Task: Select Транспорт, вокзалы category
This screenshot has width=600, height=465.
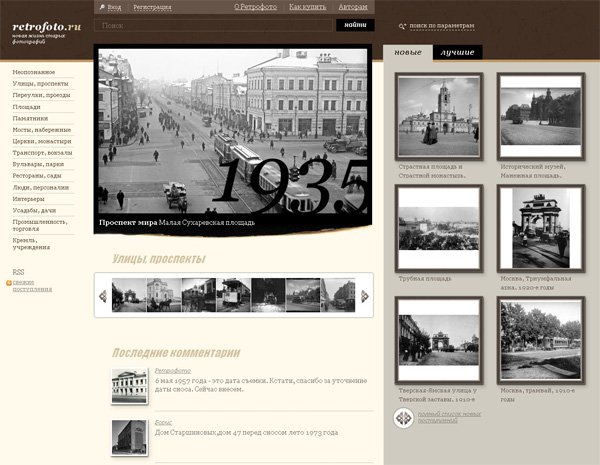Action: [x=42, y=153]
